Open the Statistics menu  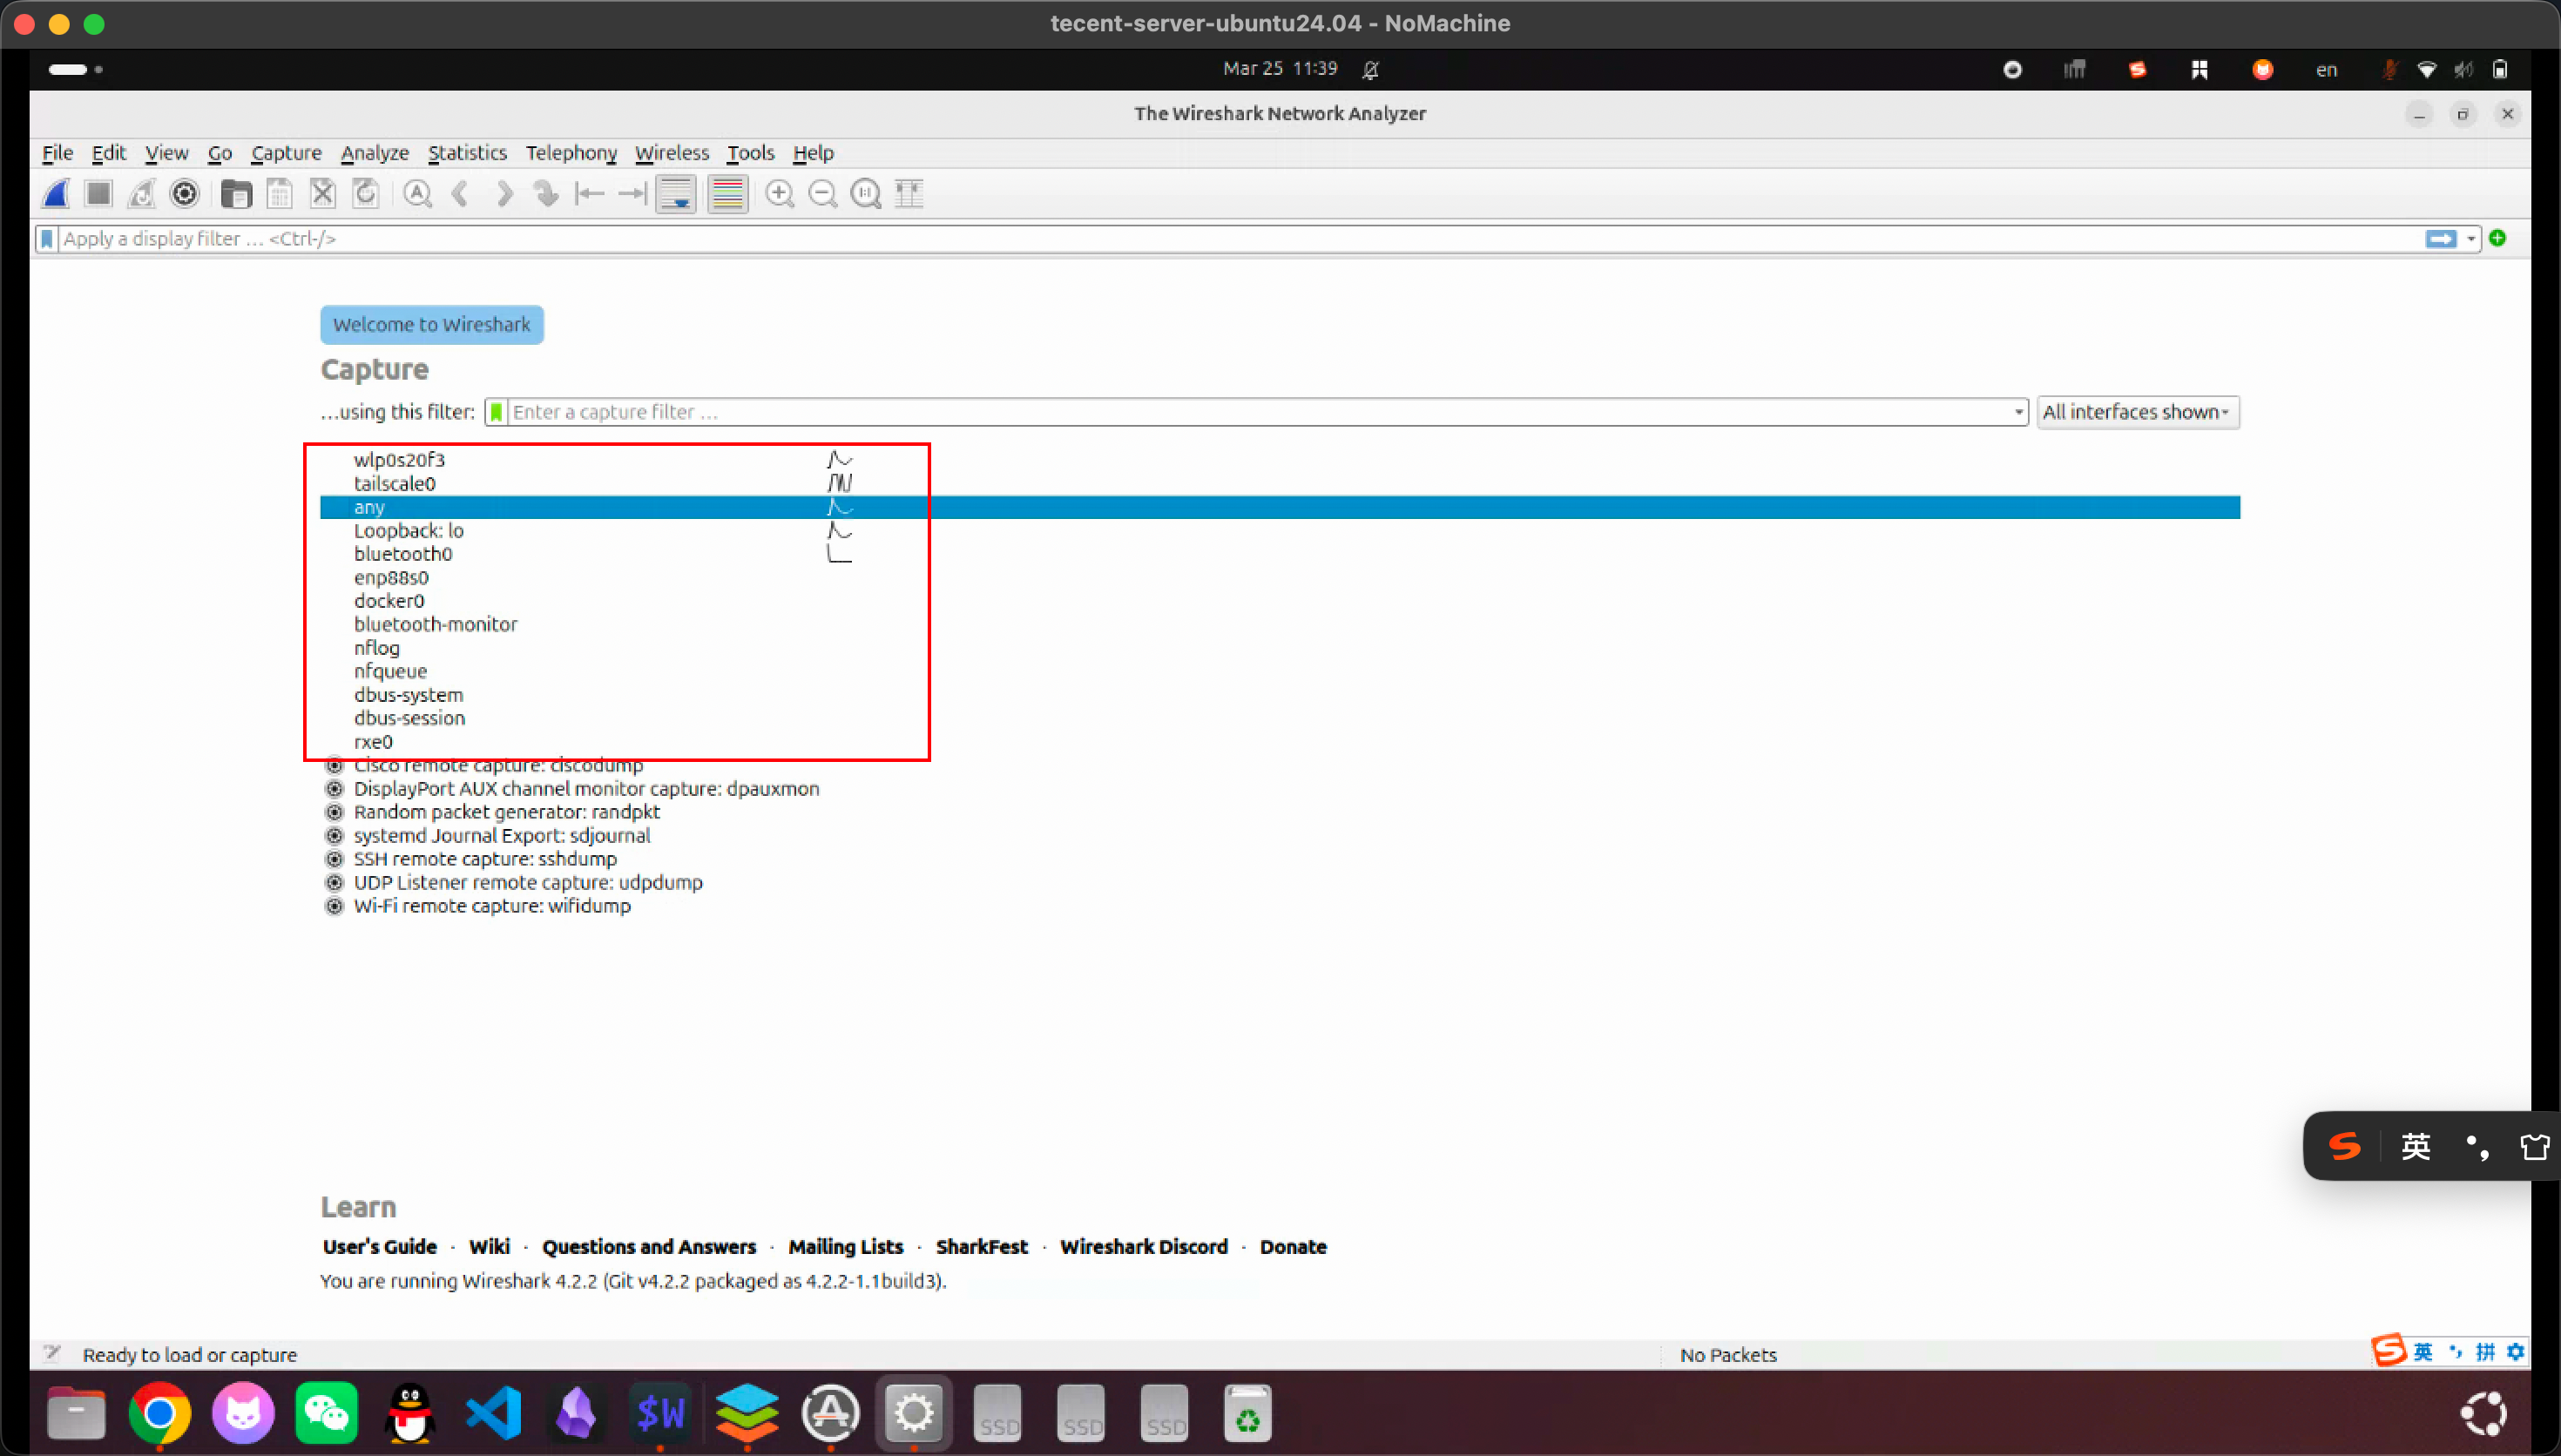coord(467,153)
